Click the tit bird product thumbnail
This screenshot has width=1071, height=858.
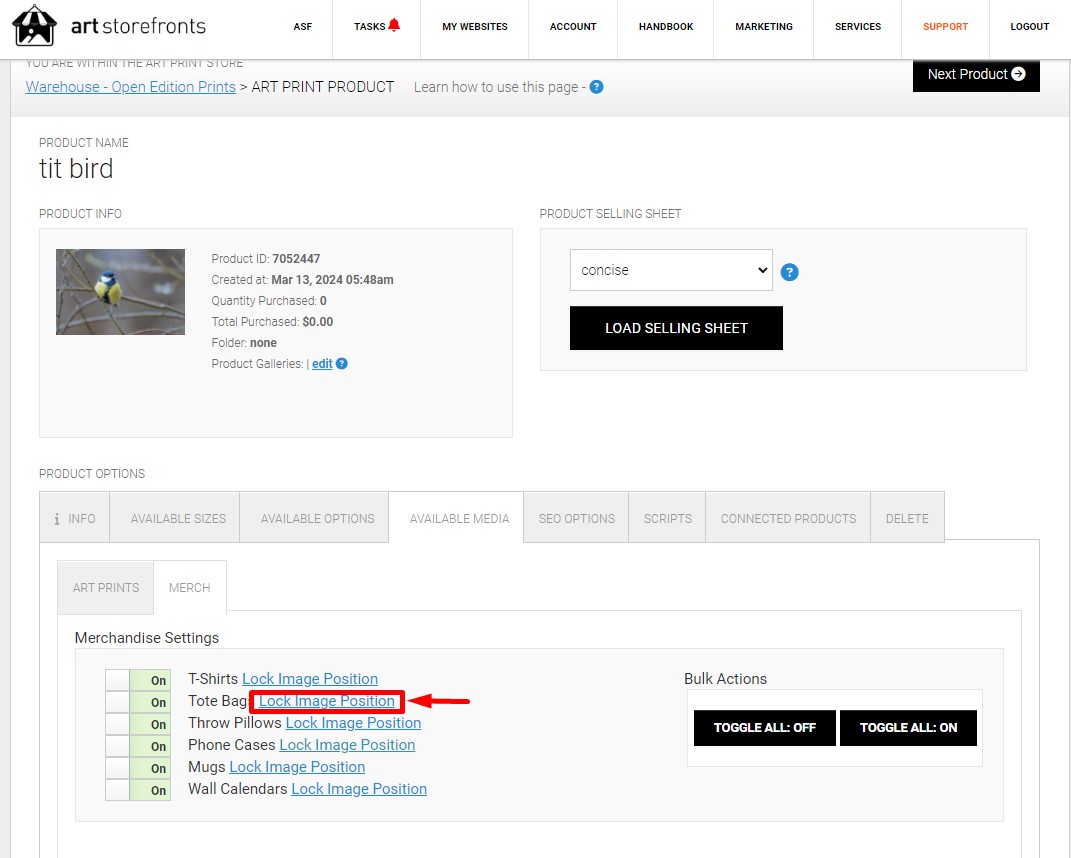[x=120, y=292]
